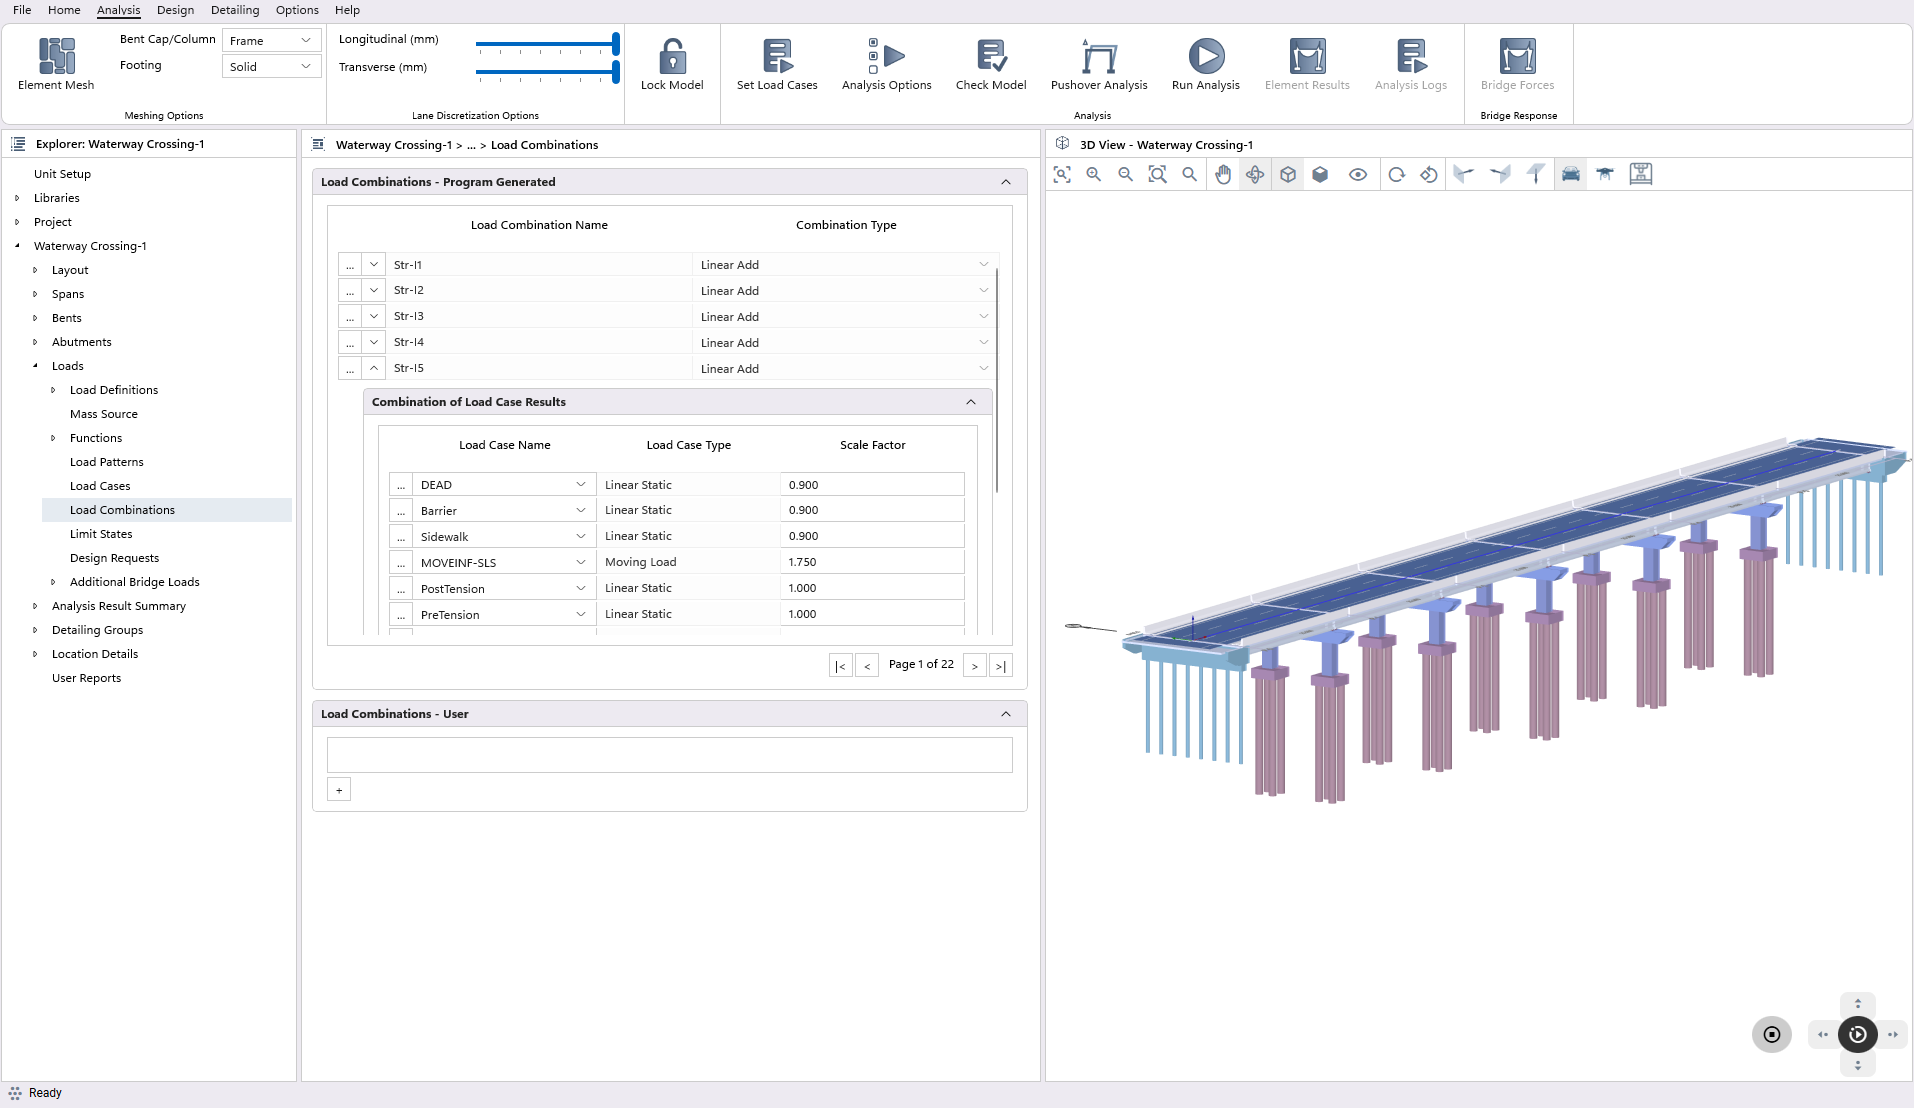The width and height of the screenshot is (1914, 1108).
Task: Click the Element Mesh icon
Action: point(56,57)
